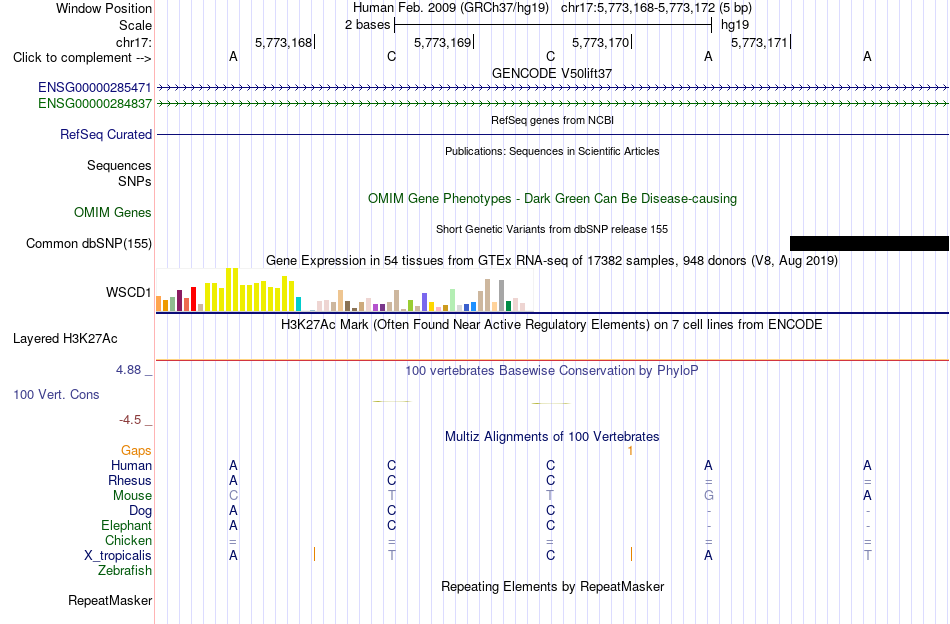Click the hg19 label beside scale bar
Viewport: 950px width, 624px height.
tap(735, 25)
